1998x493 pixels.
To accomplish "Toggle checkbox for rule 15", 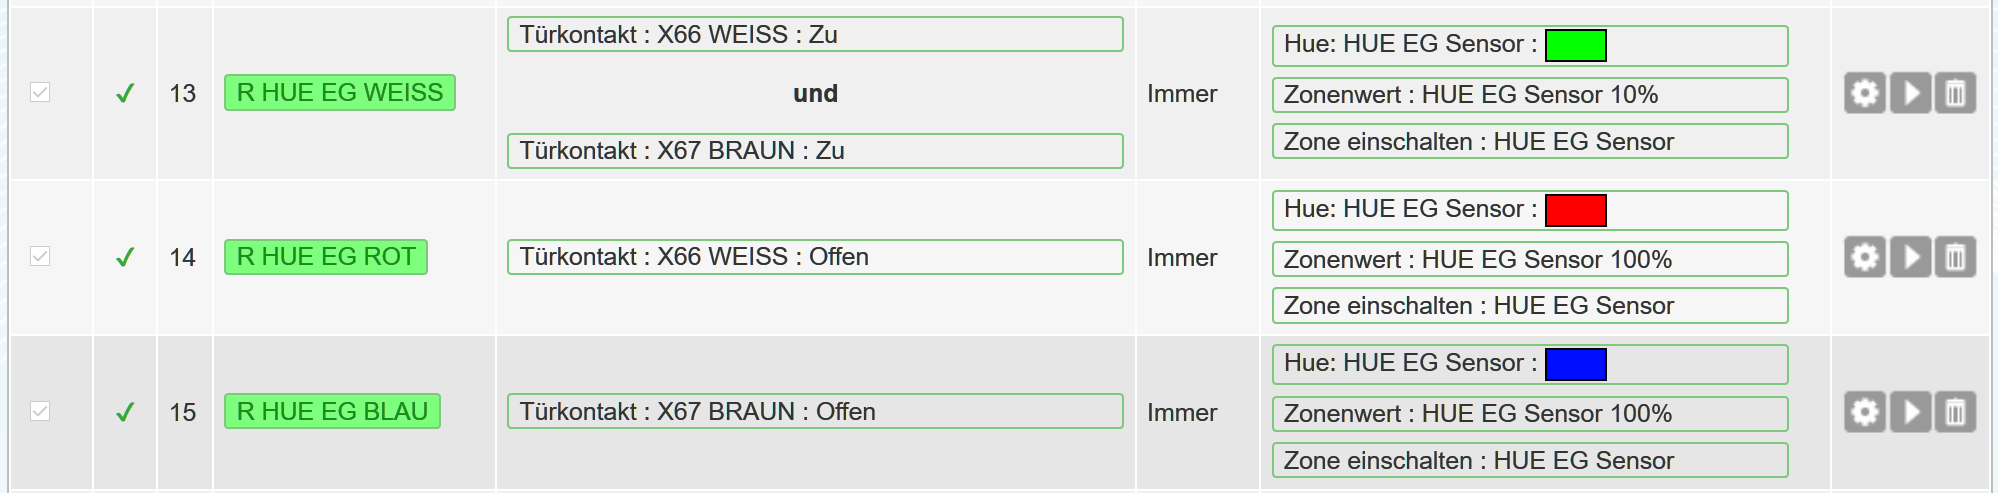I will click(40, 411).
